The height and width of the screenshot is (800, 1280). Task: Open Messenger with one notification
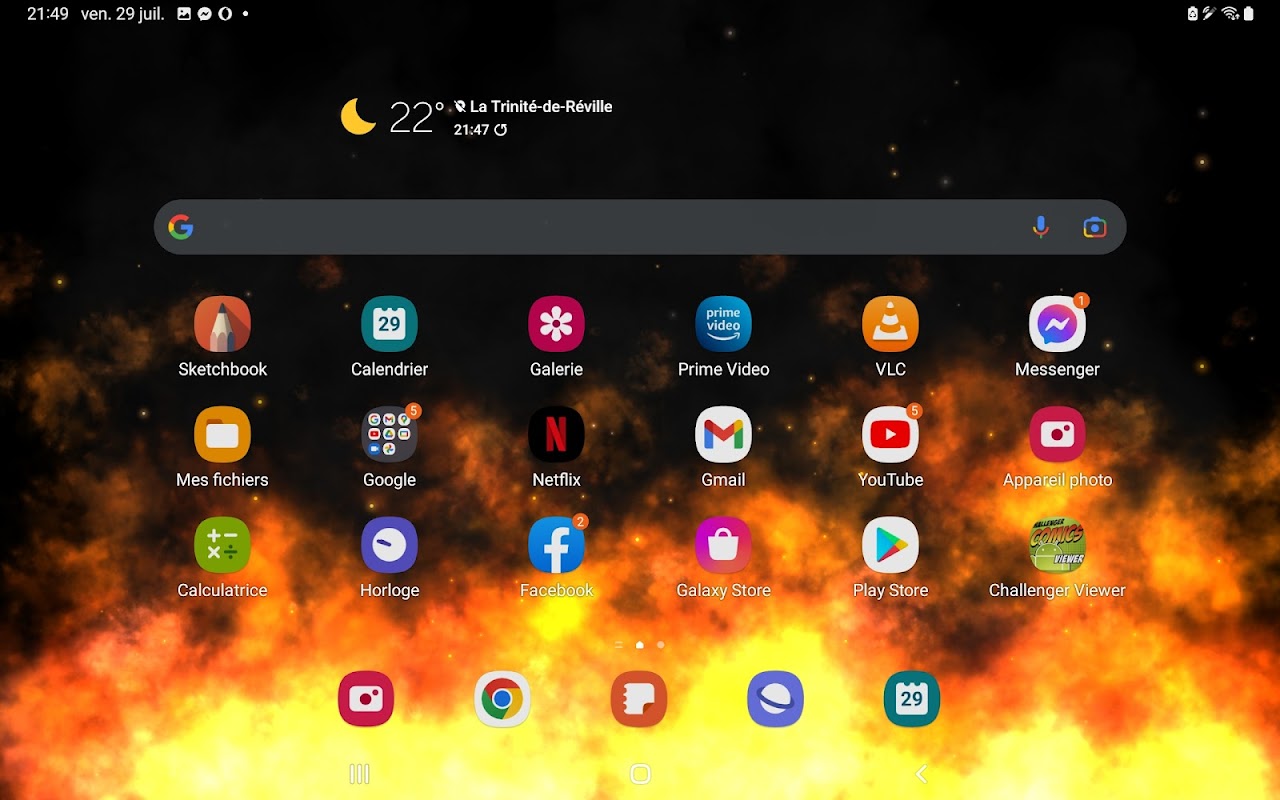tap(1057, 324)
